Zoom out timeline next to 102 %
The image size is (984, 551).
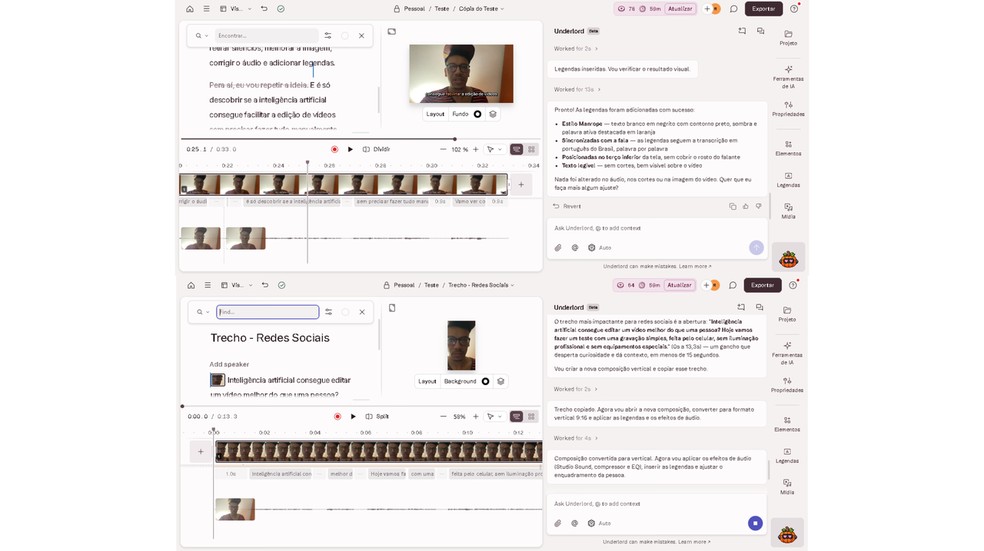(443, 149)
